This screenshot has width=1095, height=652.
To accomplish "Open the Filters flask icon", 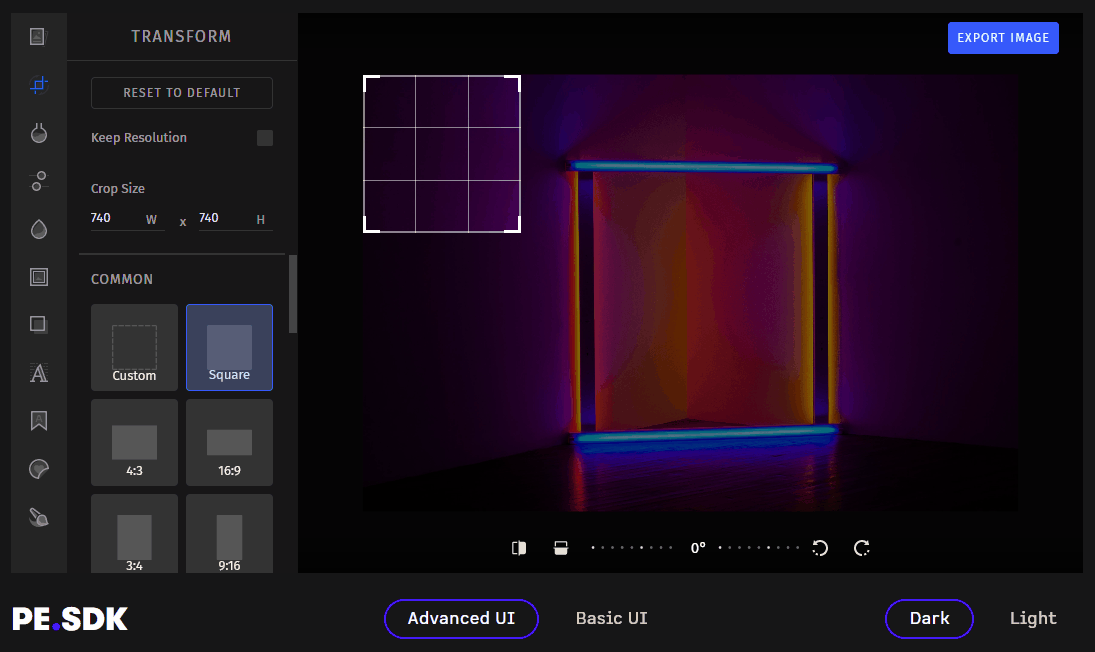I will point(38,133).
